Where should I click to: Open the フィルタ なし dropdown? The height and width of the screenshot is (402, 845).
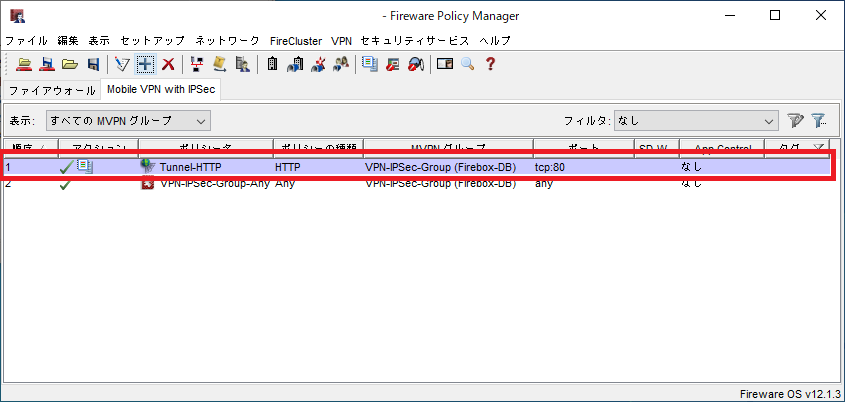(x=696, y=121)
